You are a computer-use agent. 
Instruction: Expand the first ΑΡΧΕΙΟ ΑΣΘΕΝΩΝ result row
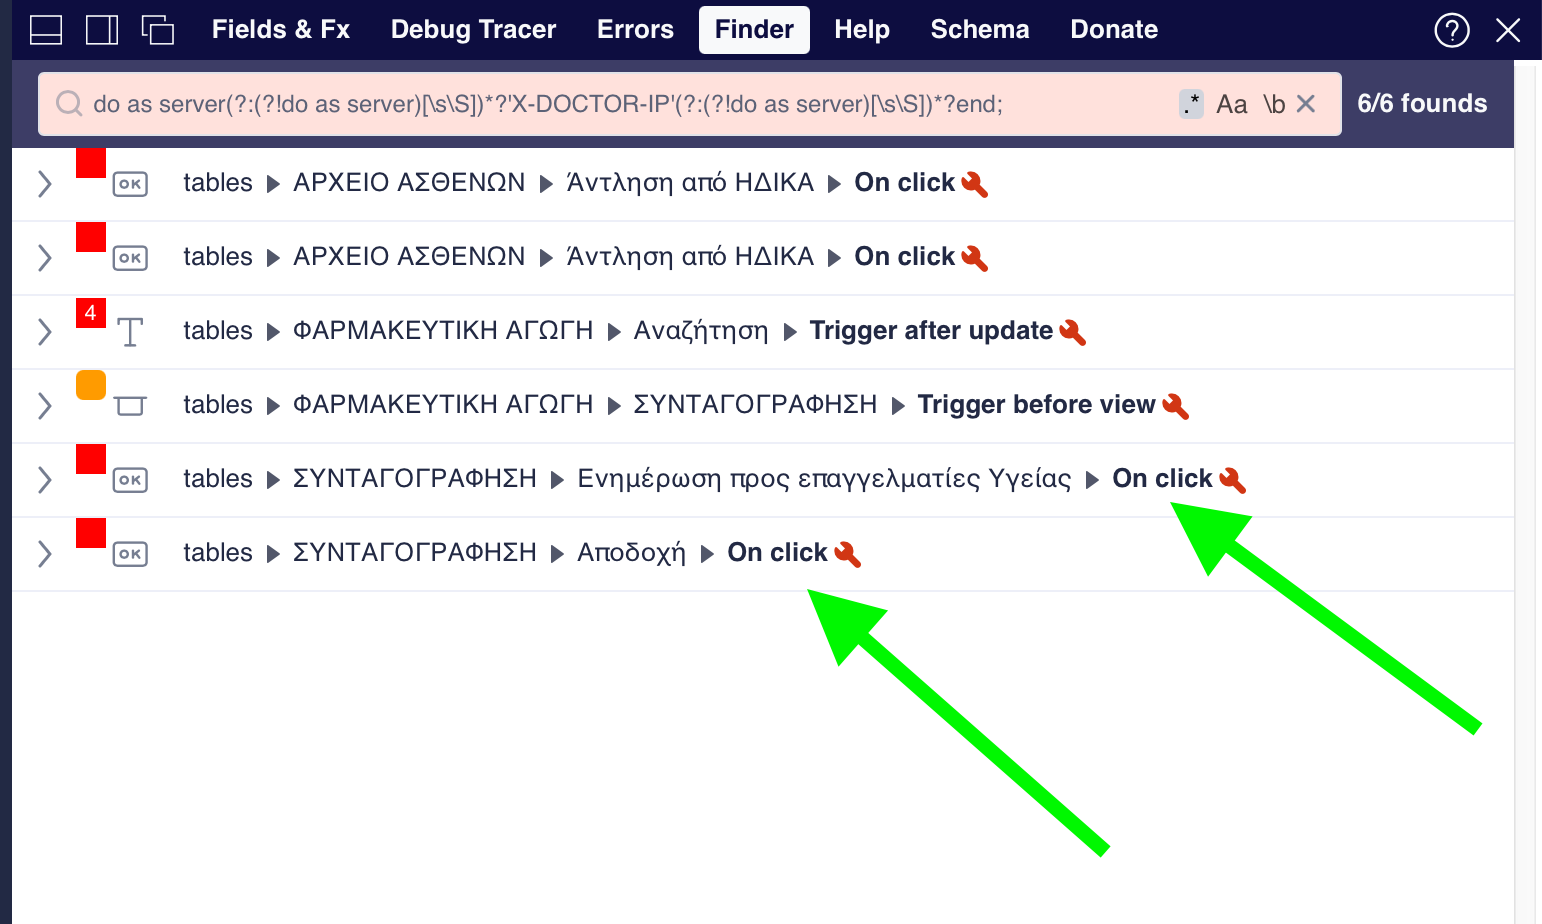pyautogui.click(x=44, y=183)
